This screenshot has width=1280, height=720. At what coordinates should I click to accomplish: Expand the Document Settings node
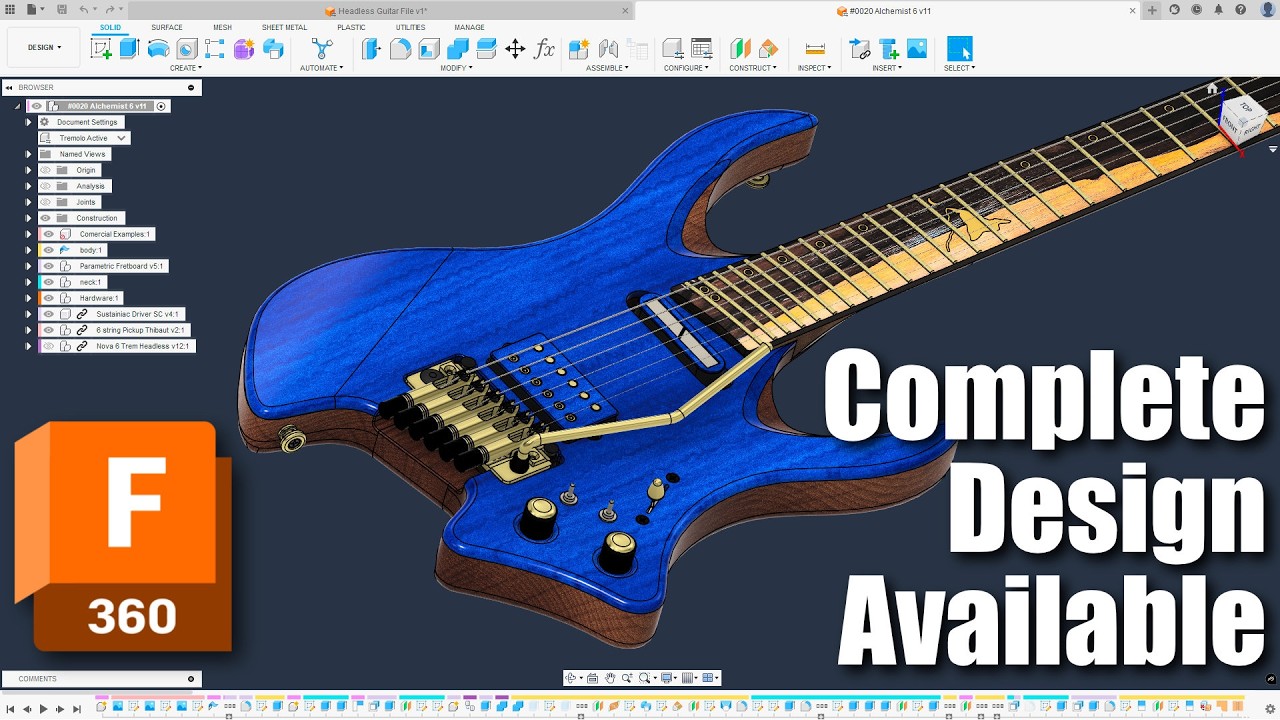pyautogui.click(x=28, y=122)
